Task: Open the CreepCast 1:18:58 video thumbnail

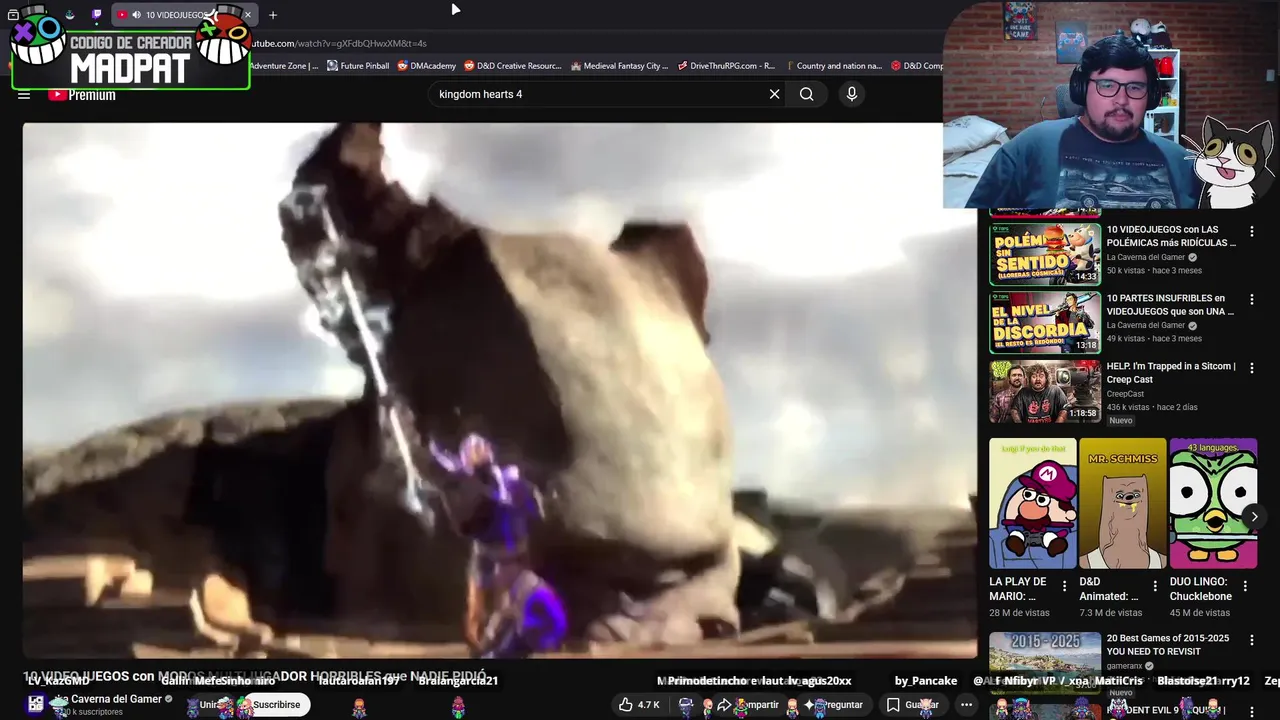Action: coord(1045,391)
